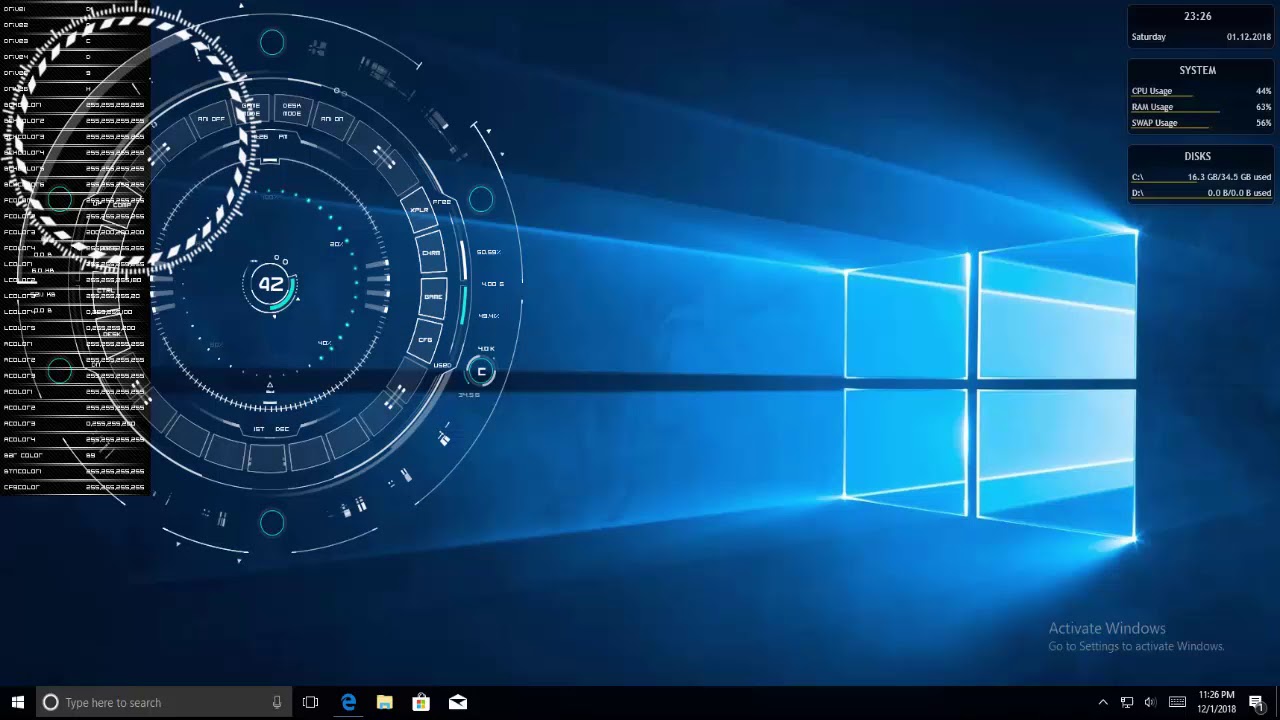Click the 'Type here to search' box
The image size is (1280, 720).
pyautogui.click(x=164, y=702)
